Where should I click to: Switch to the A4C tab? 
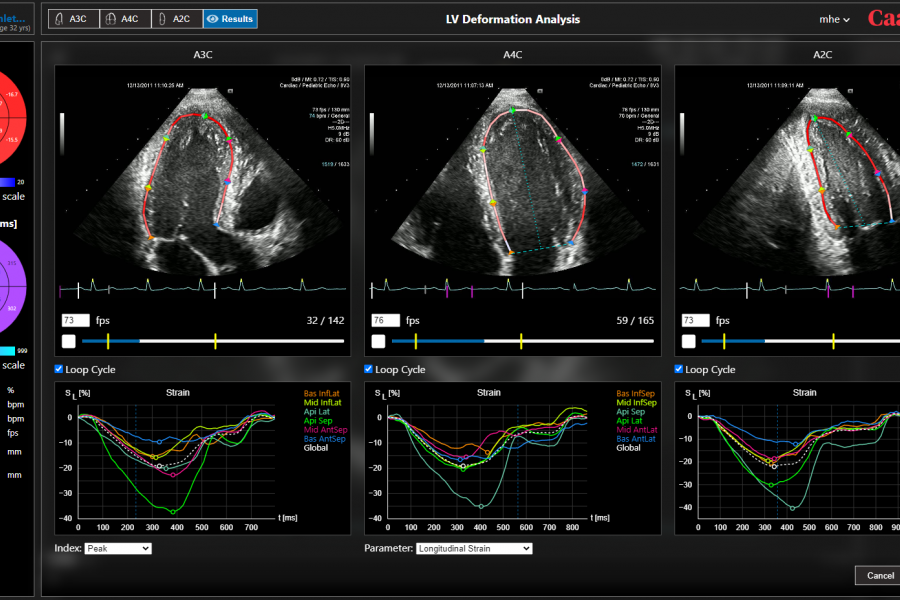point(125,19)
